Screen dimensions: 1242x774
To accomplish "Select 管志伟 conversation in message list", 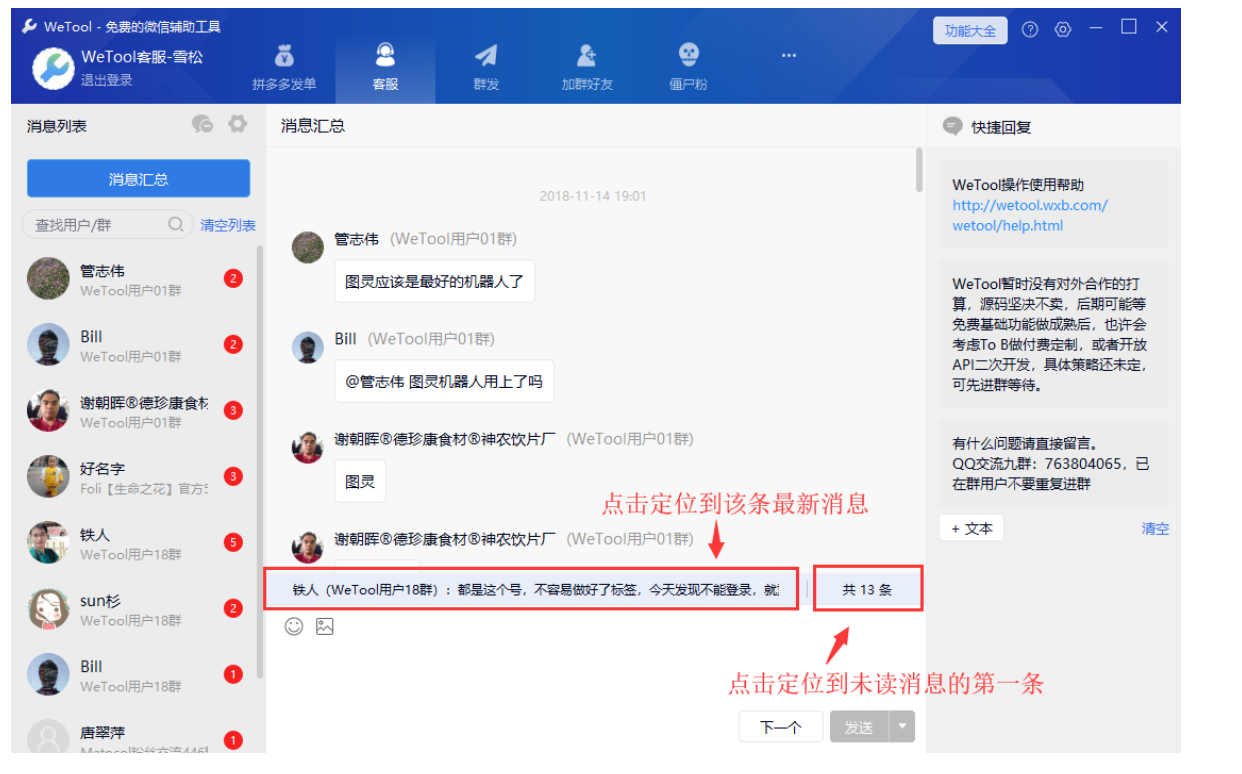I will point(138,279).
